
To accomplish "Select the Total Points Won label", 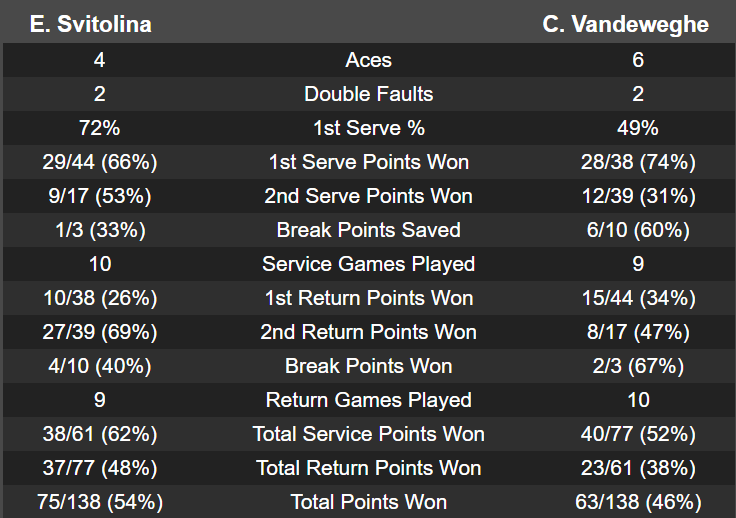I will pos(368,502).
